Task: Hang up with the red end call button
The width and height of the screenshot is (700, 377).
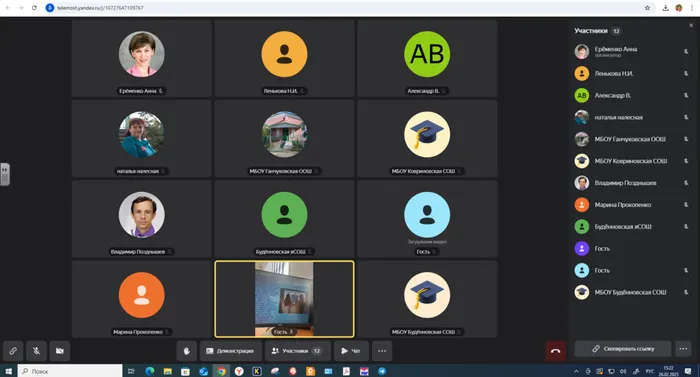Action: tap(555, 351)
